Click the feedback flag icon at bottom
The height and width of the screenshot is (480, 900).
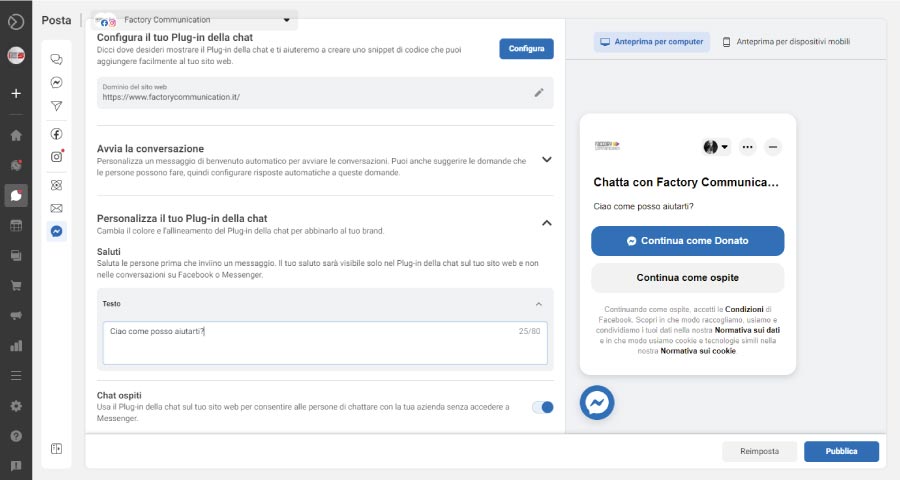[16, 466]
